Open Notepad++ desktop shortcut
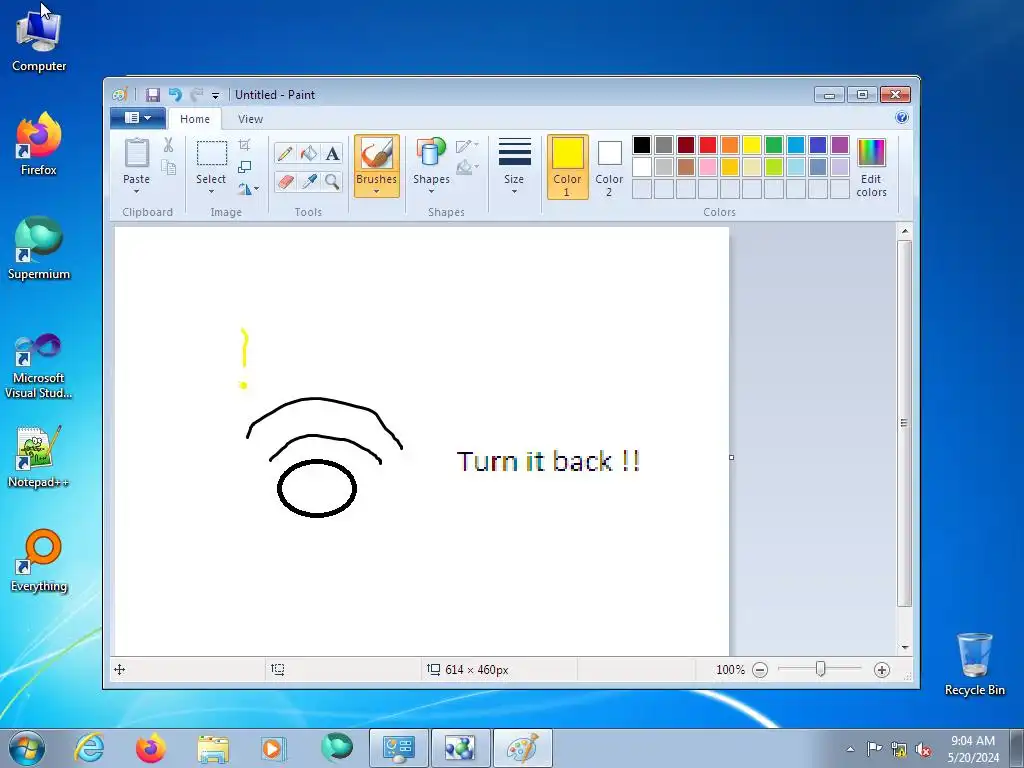This screenshot has height=768, width=1024. click(x=39, y=456)
